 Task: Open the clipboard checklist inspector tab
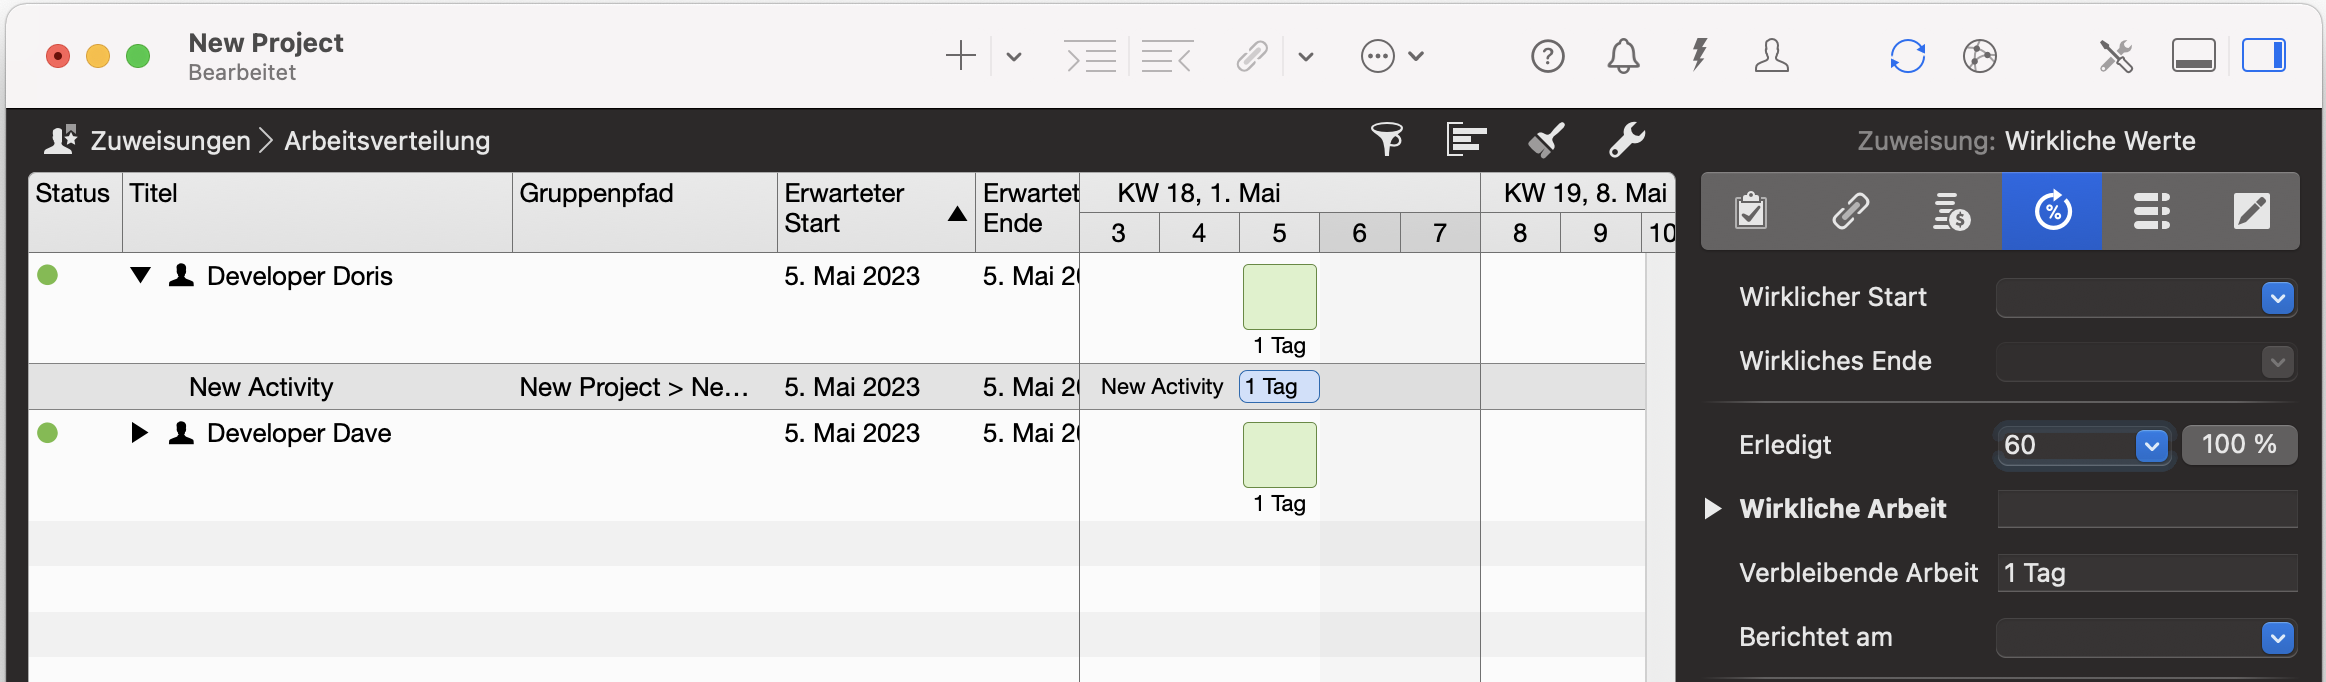pos(1751,211)
